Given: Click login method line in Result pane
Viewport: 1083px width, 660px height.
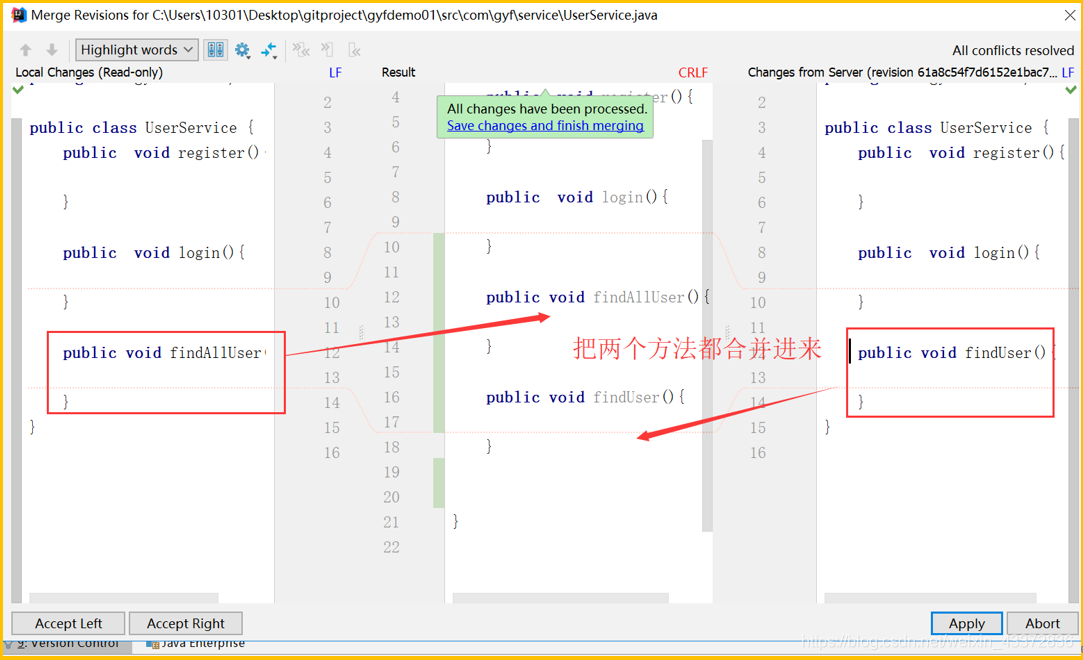Looking at the screenshot, I should pos(577,197).
